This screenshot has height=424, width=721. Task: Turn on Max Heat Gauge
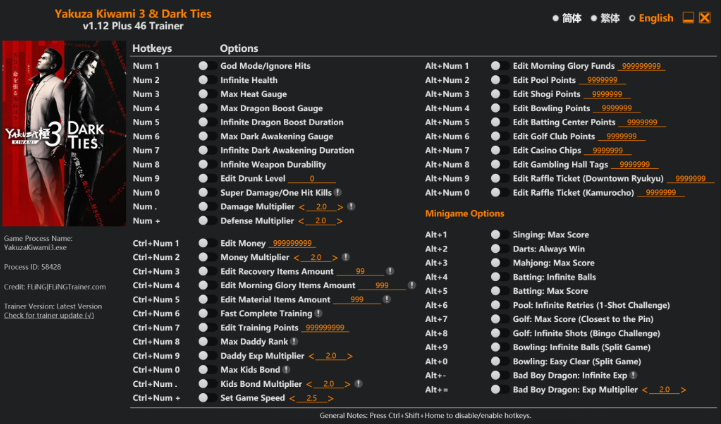pyautogui.click(x=207, y=94)
